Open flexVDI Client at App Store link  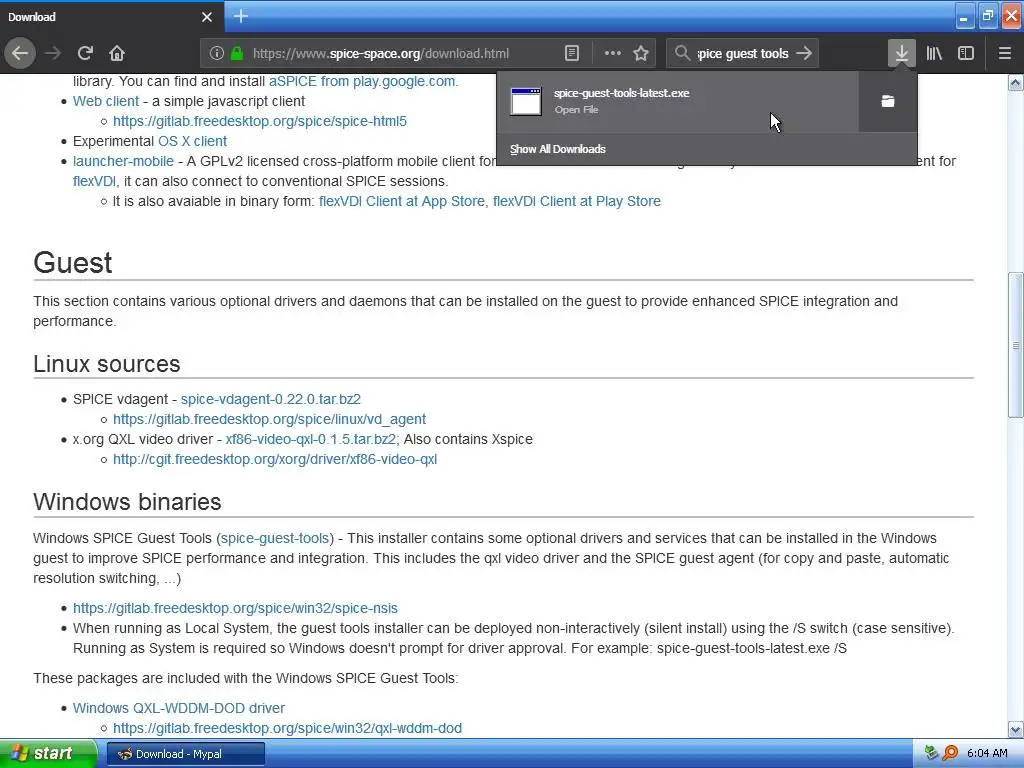coord(402,201)
